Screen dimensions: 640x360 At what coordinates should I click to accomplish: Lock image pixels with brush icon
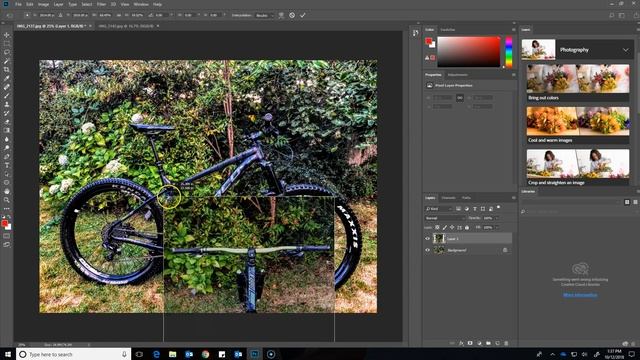tap(444, 227)
